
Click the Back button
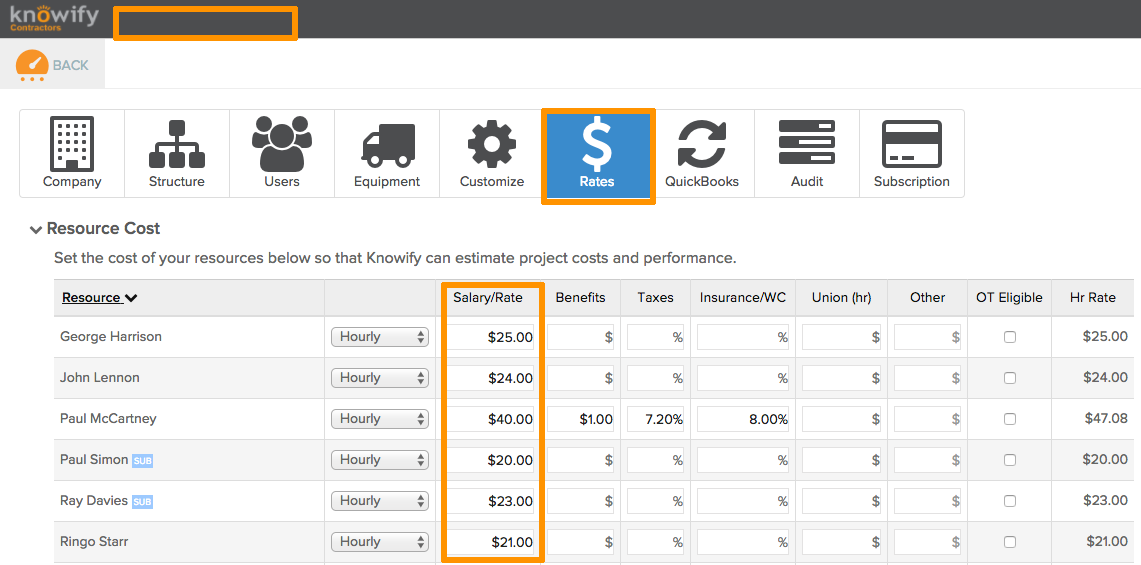click(x=53, y=65)
